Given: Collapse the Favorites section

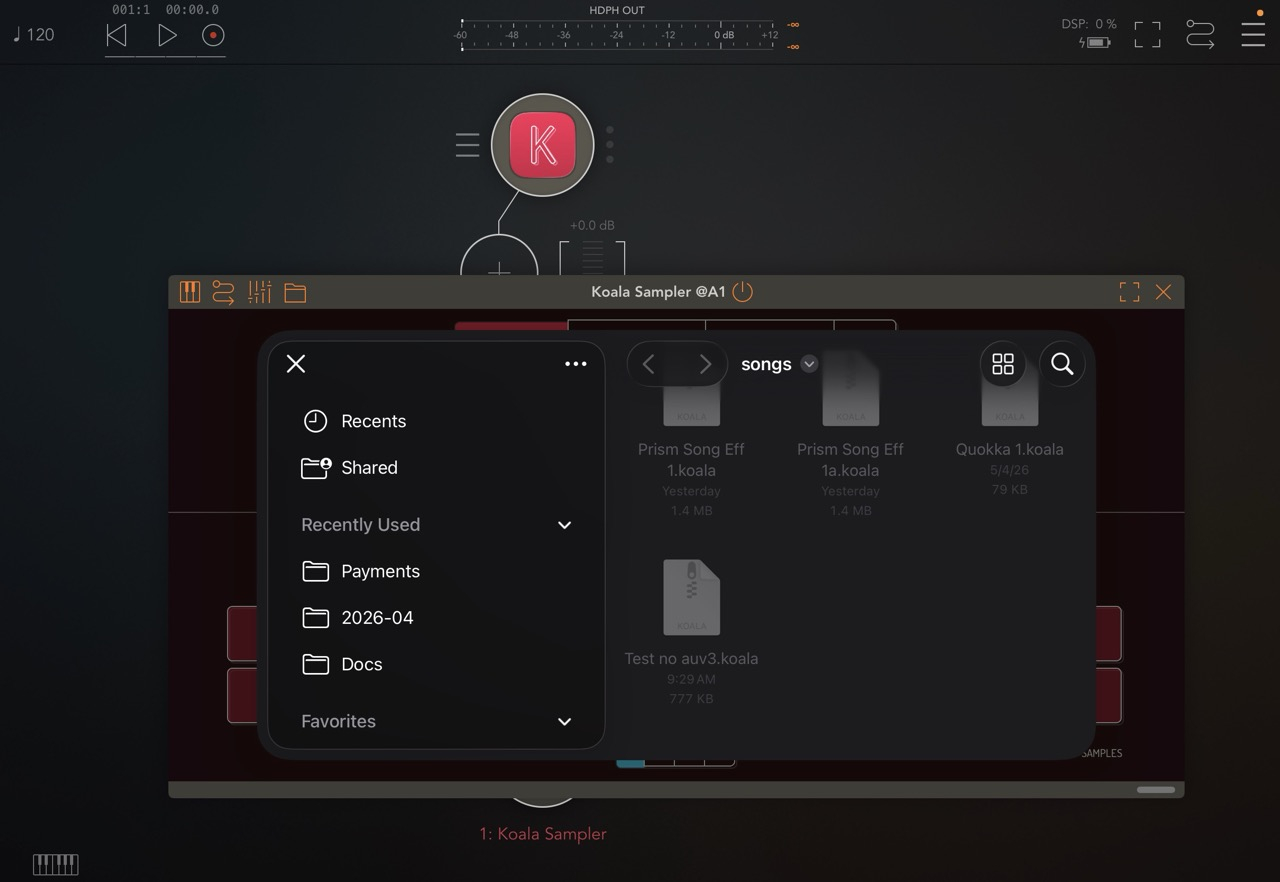Looking at the screenshot, I should tap(564, 721).
